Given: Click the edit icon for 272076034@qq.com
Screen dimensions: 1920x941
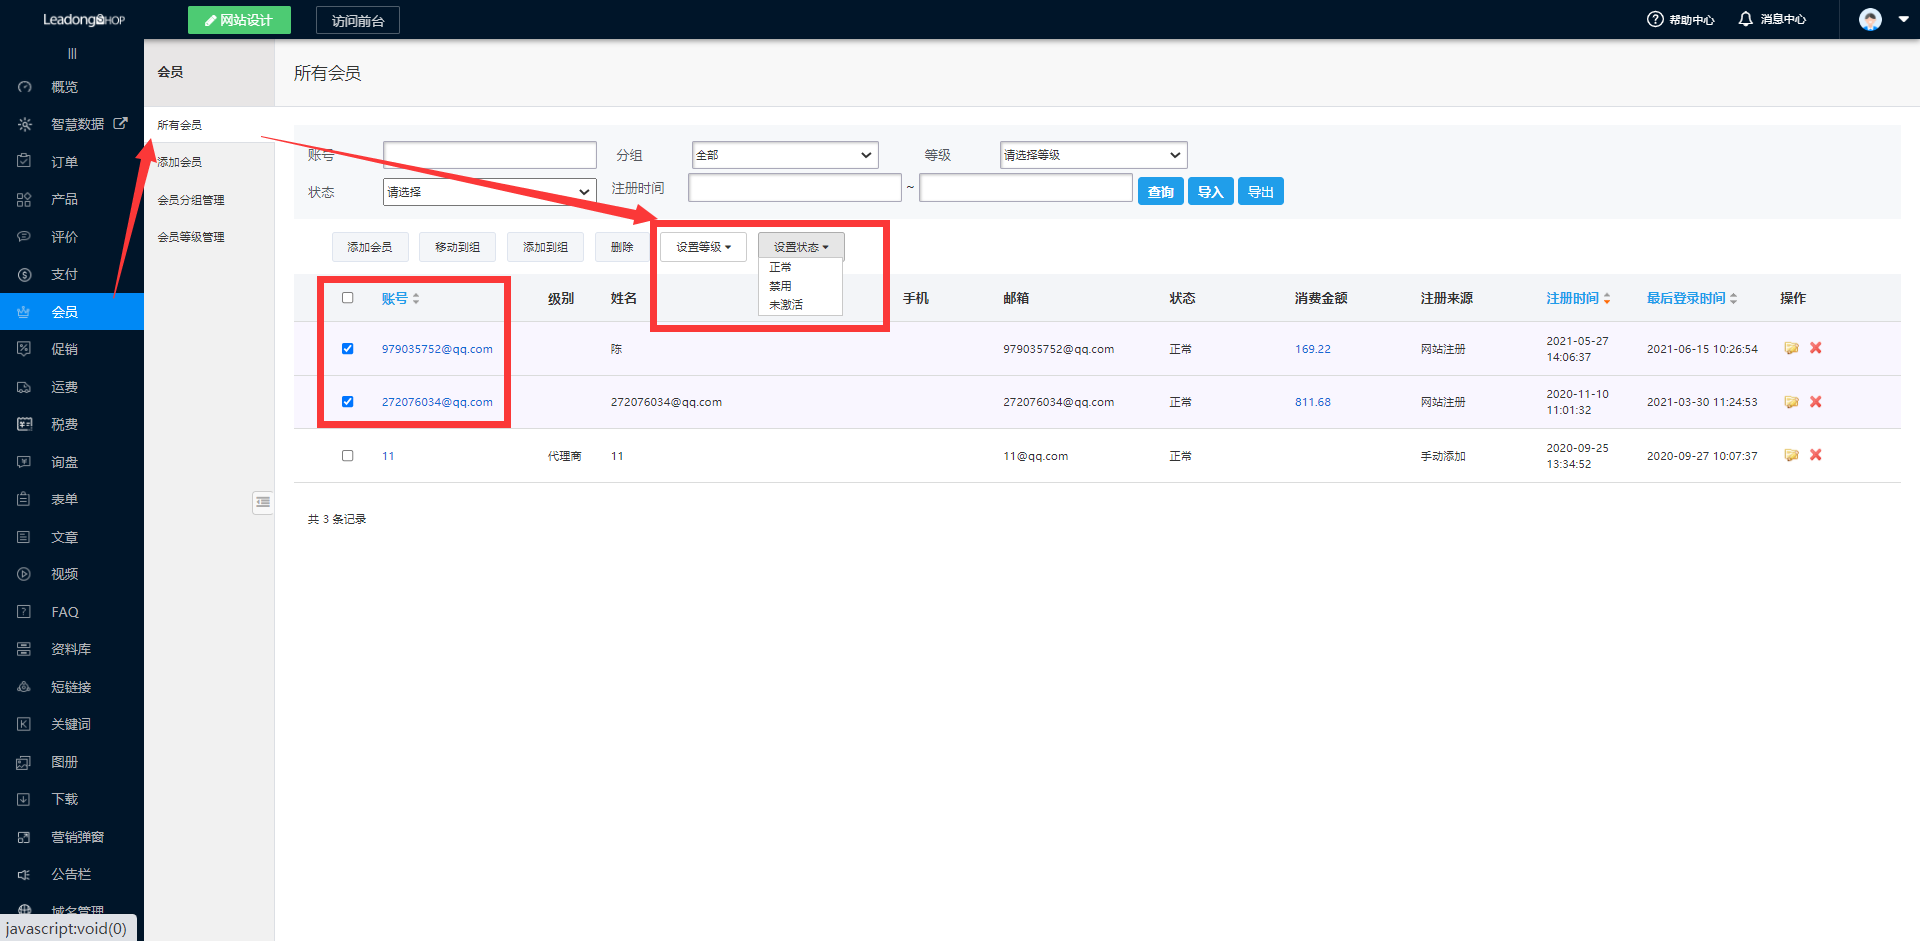Looking at the screenshot, I should (x=1791, y=402).
